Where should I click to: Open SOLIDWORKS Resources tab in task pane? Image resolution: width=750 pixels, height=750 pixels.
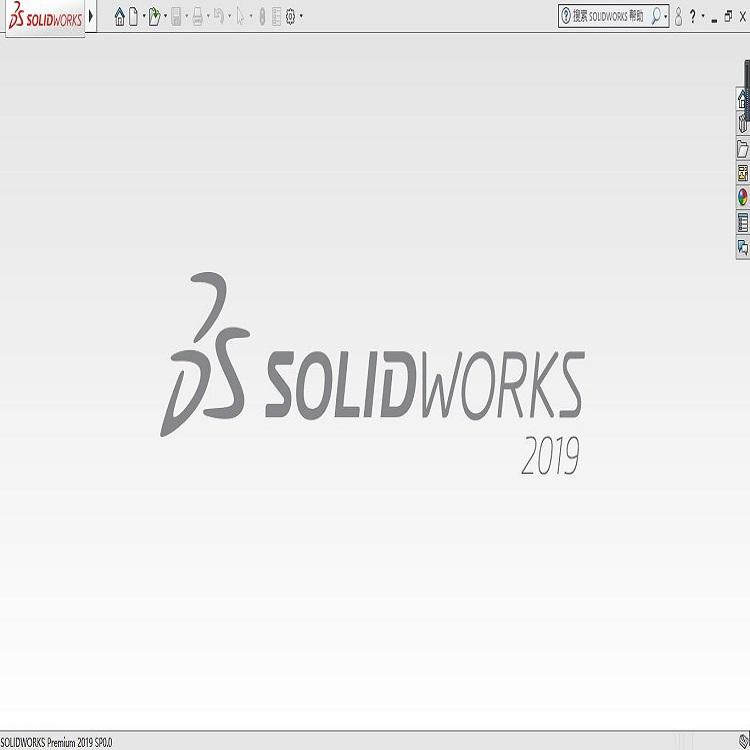click(742, 99)
